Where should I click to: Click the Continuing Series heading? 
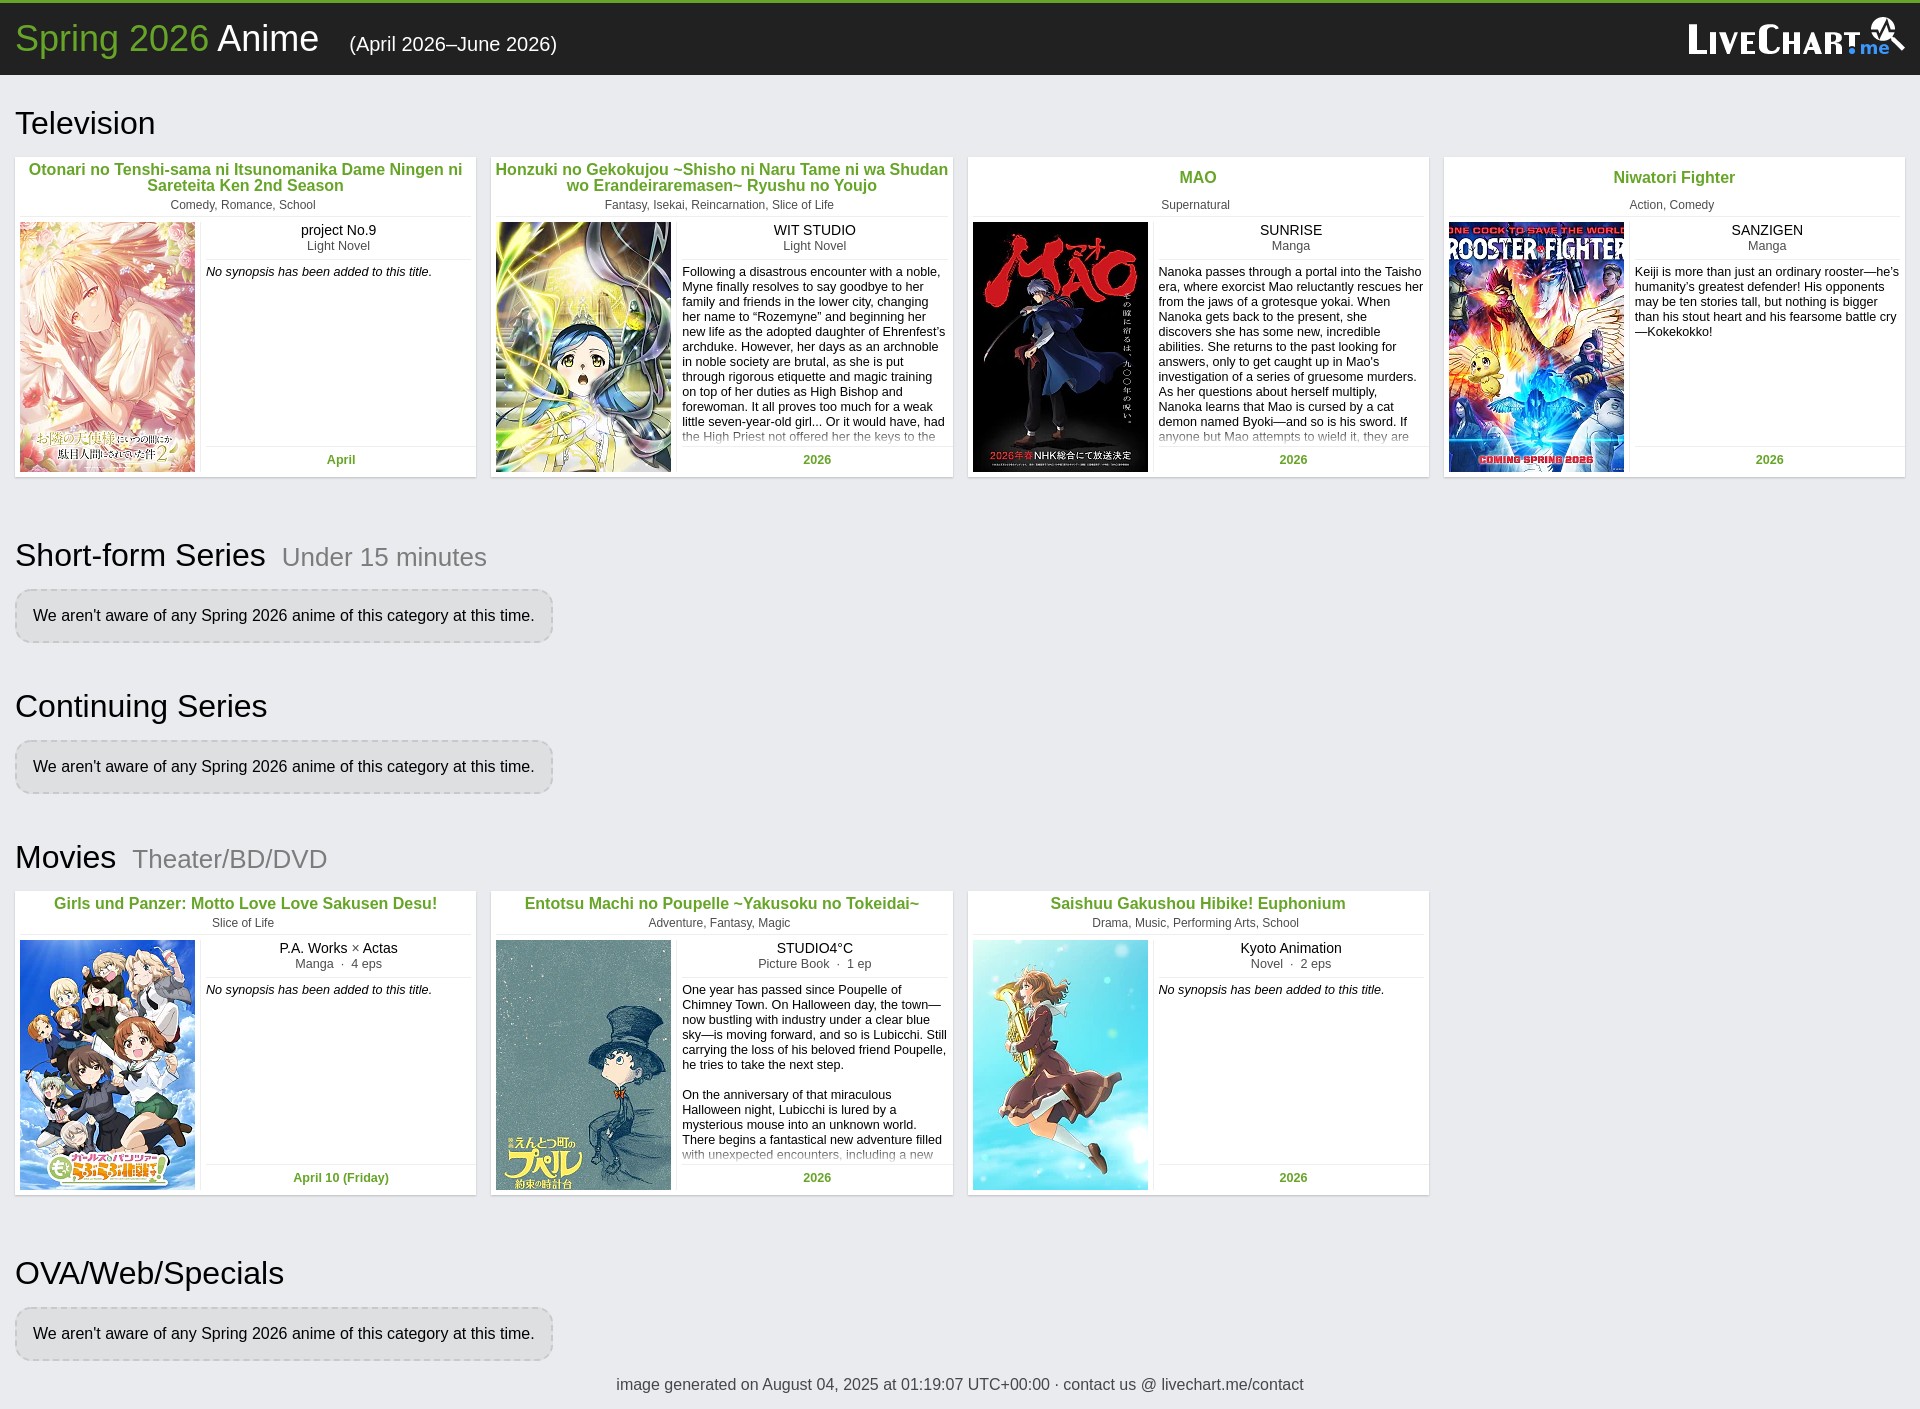[141, 706]
